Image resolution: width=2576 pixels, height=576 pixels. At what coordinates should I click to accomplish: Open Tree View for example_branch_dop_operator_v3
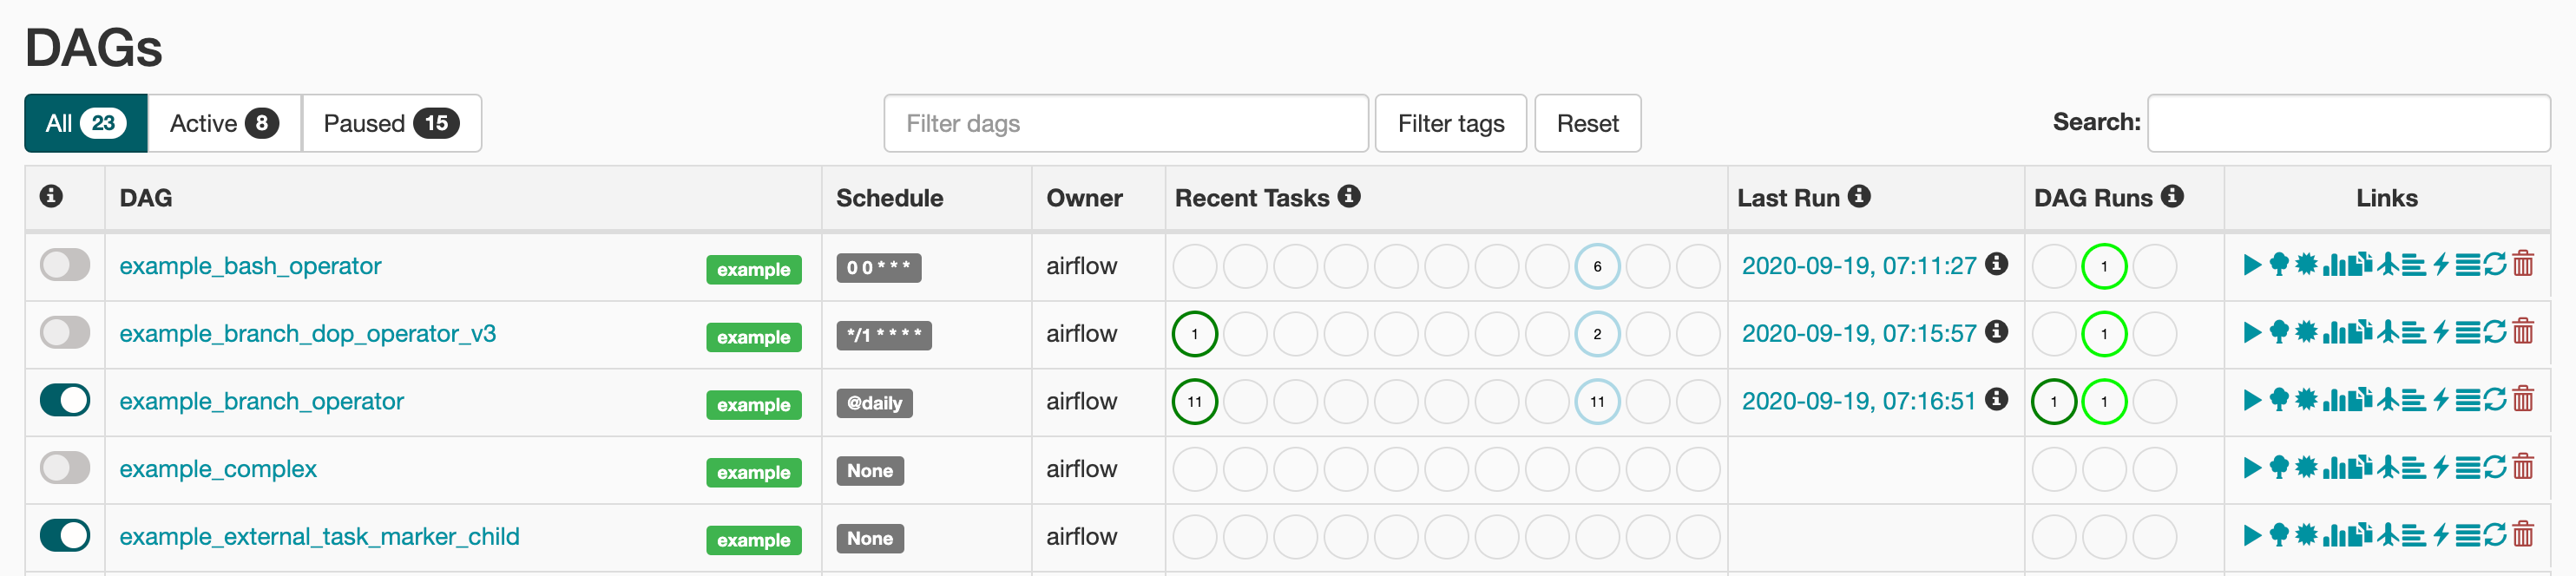(2279, 333)
